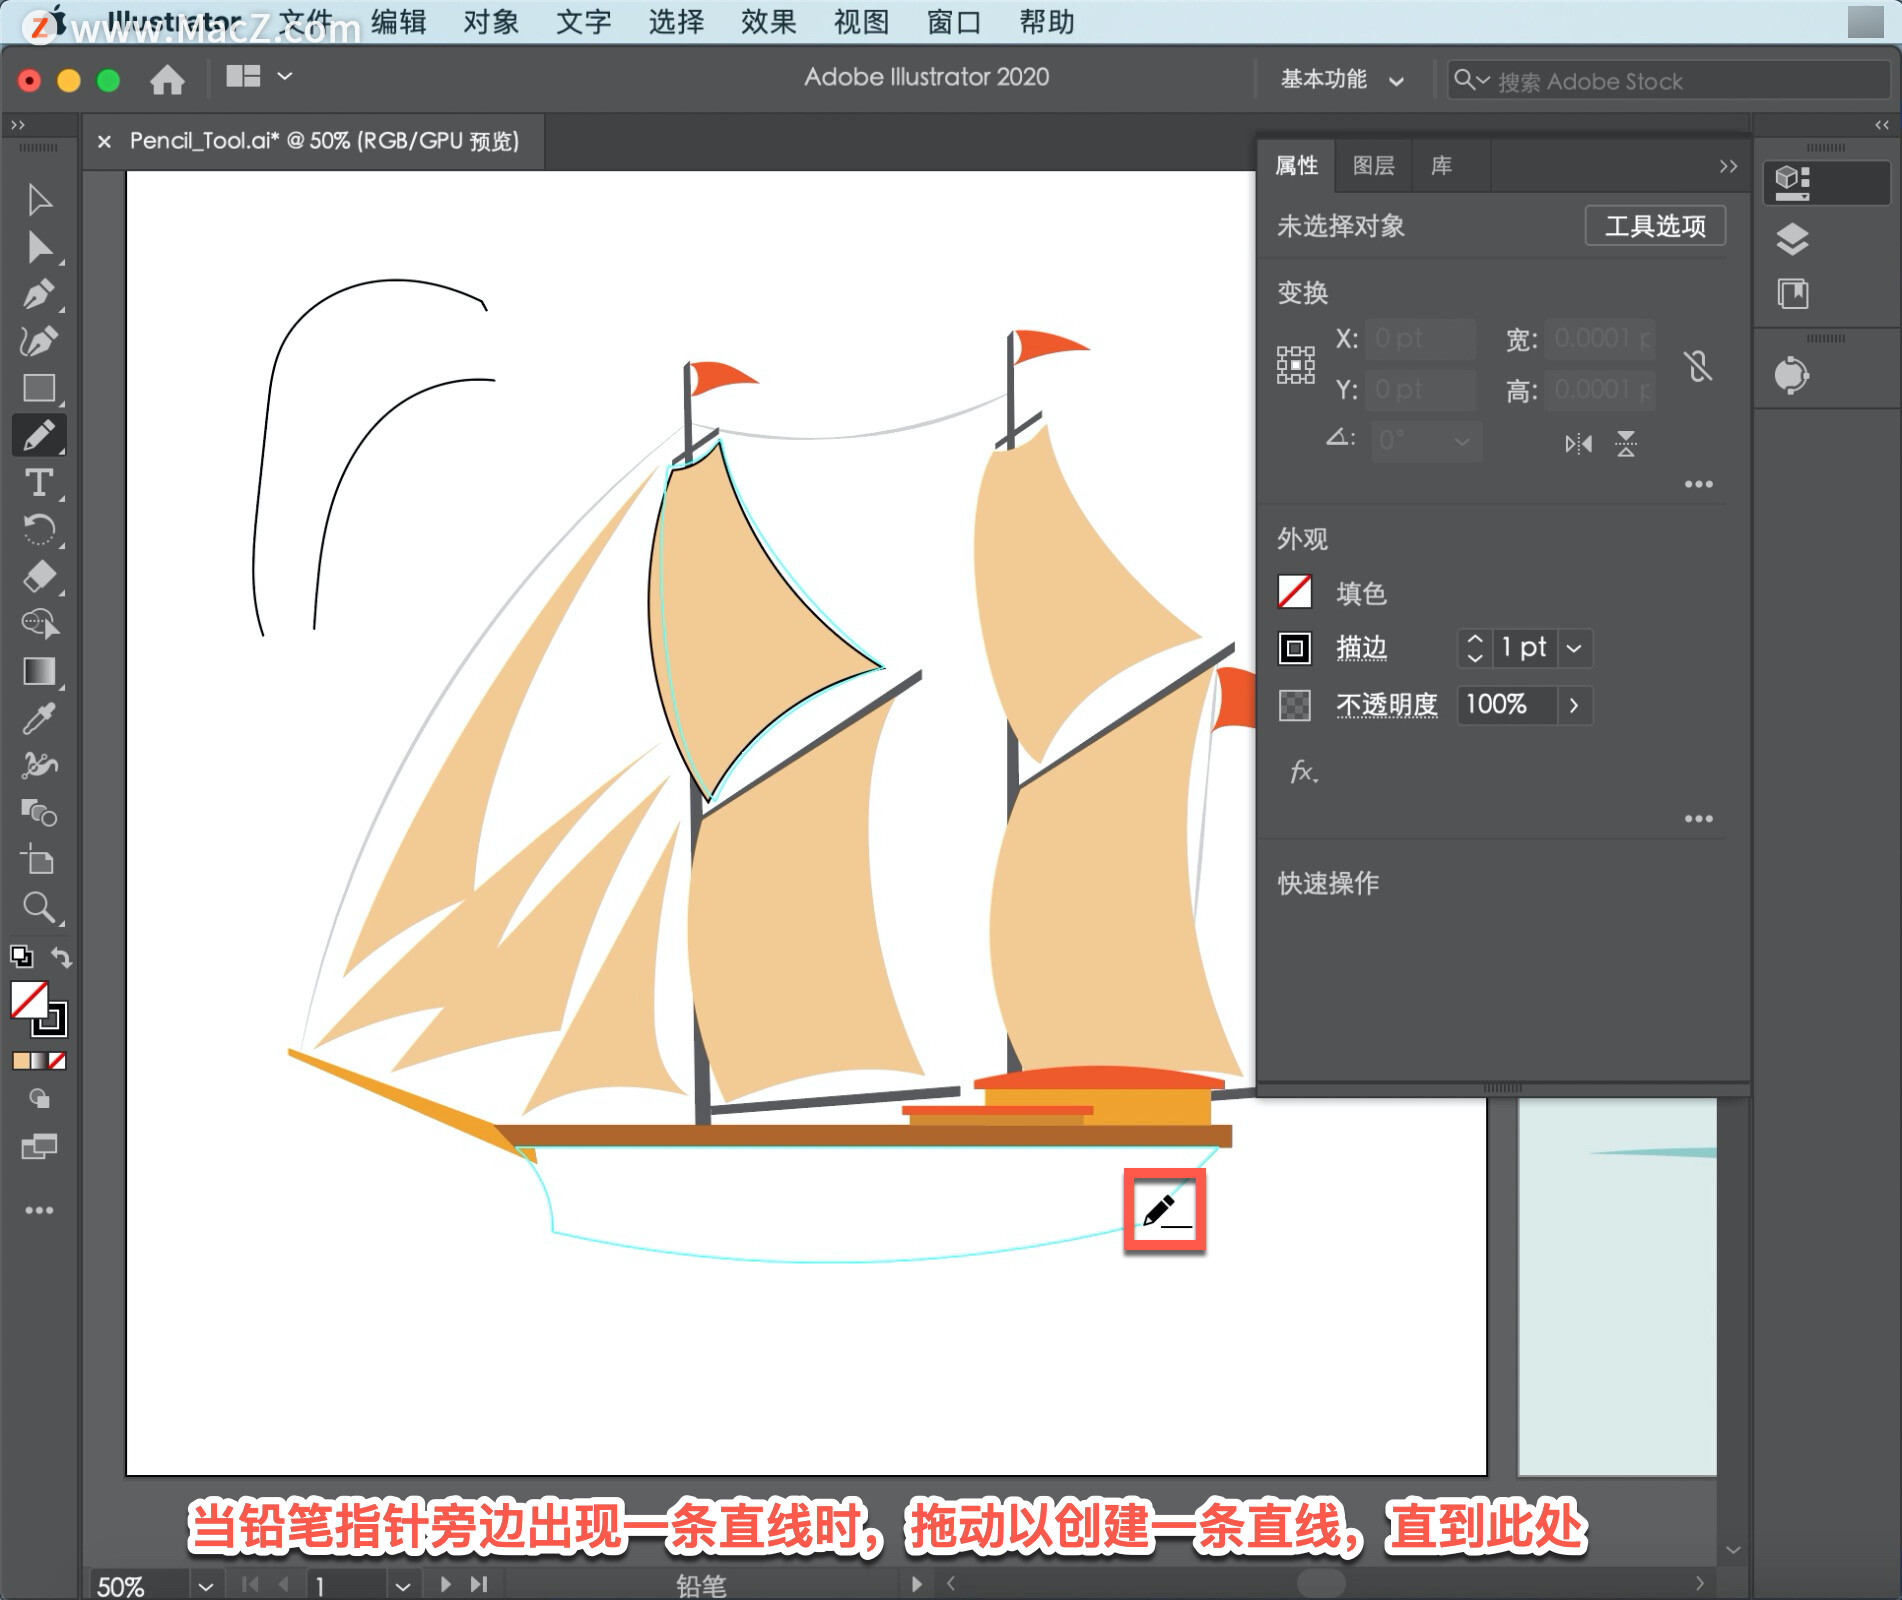The height and width of the screenshot is (1600, 1902).
Task: Open the Layers panel icon in dock
Action: point(1792,240)
